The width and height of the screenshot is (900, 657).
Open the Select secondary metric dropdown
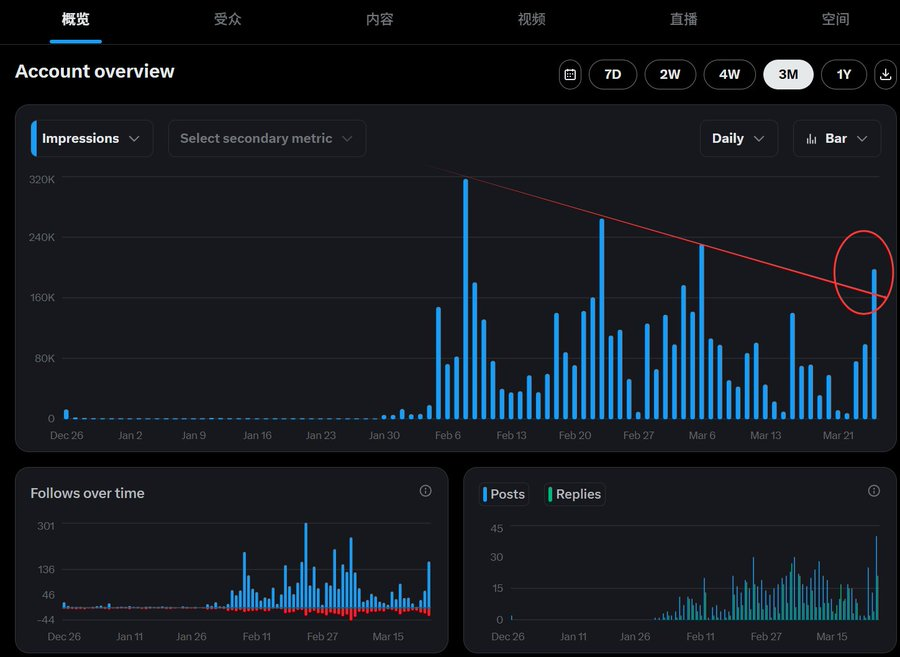(x=266, y=138)
